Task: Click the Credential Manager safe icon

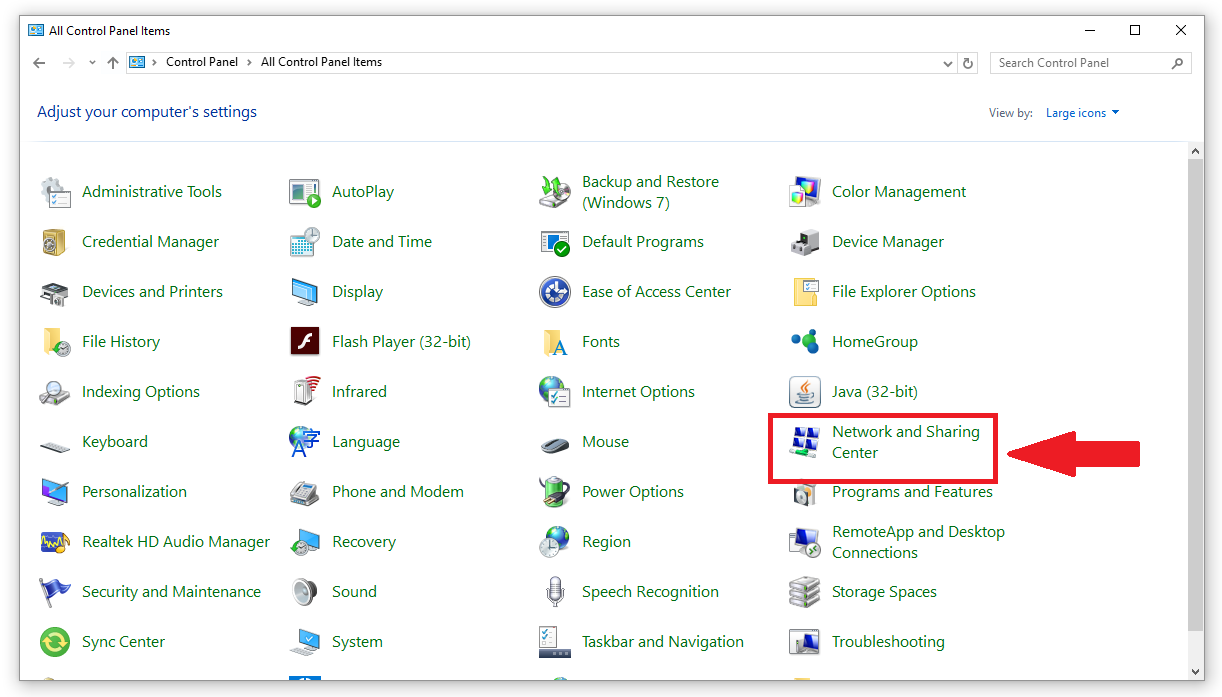Action: click(55, 242)
